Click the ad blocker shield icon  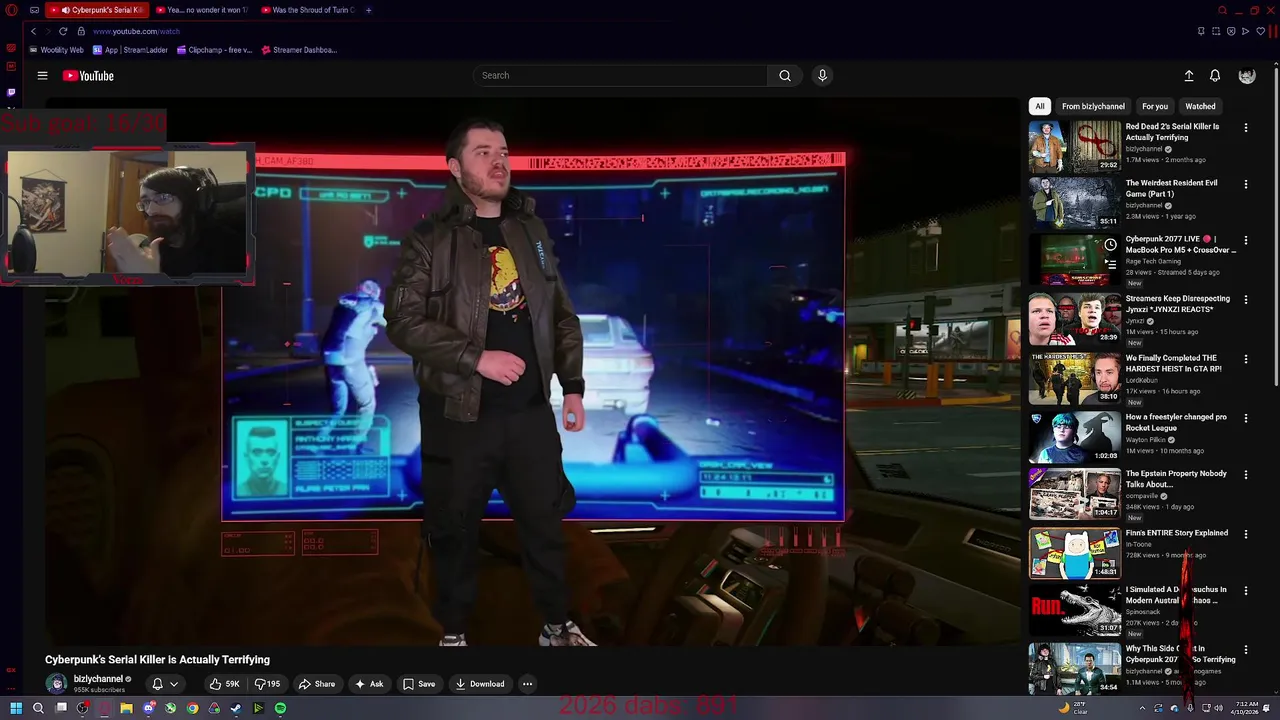(1231, 31)
